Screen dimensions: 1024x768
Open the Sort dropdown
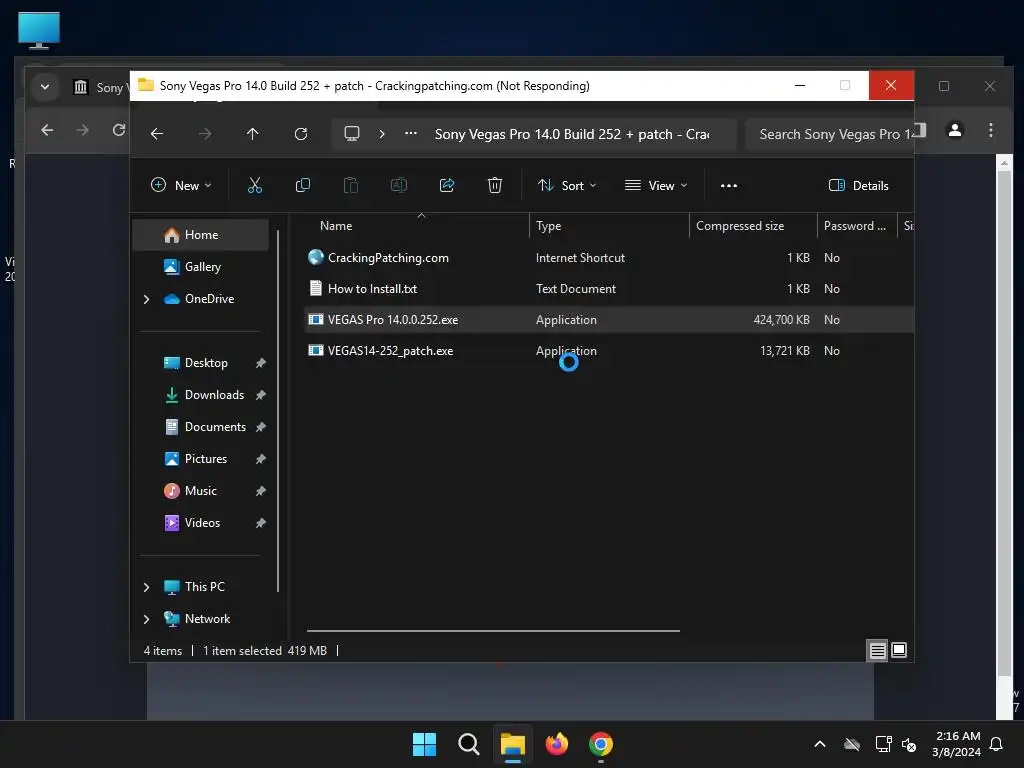[567, 185]
